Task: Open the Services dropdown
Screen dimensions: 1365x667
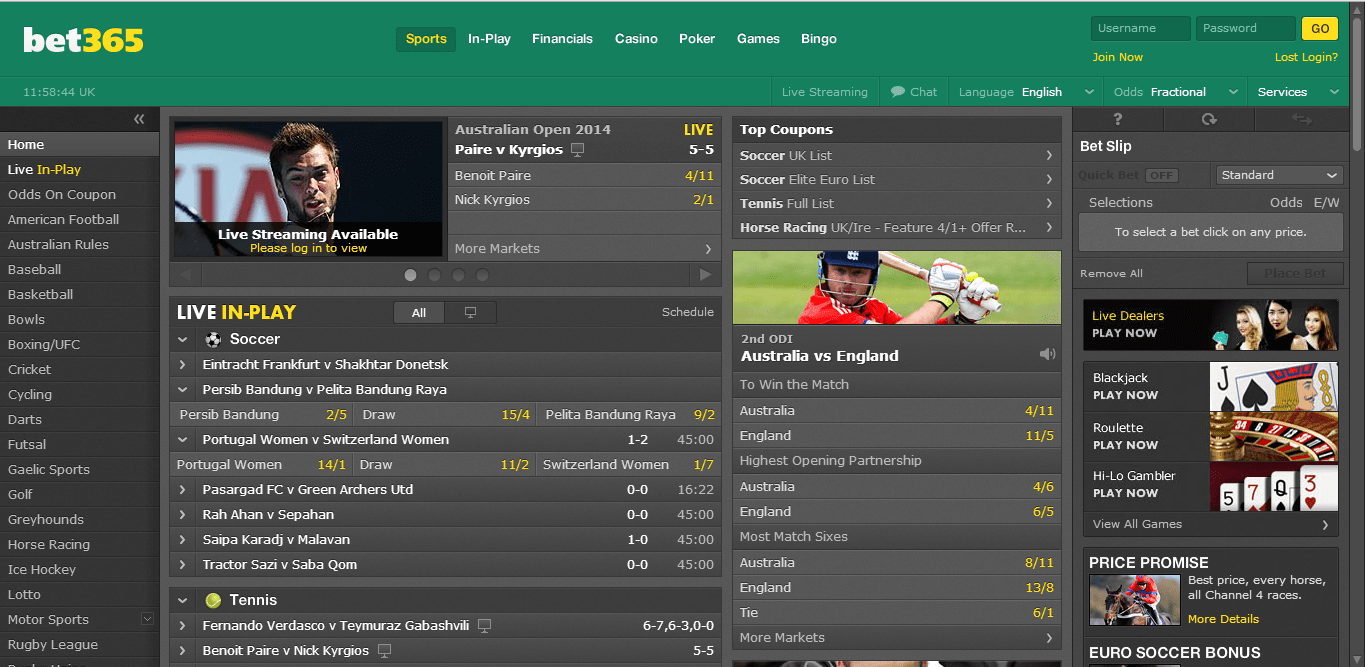Action: tap(1298, 92)
